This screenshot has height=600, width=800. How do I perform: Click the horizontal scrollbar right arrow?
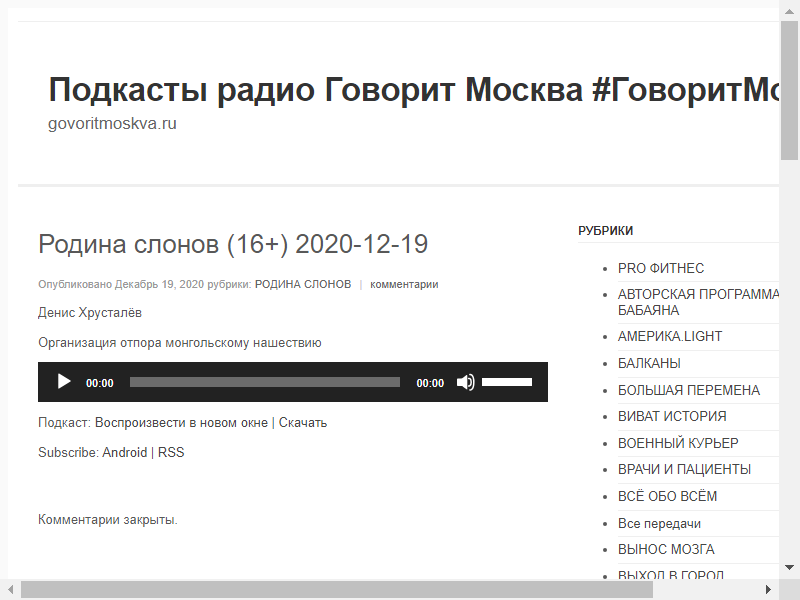tap(768, 590)
